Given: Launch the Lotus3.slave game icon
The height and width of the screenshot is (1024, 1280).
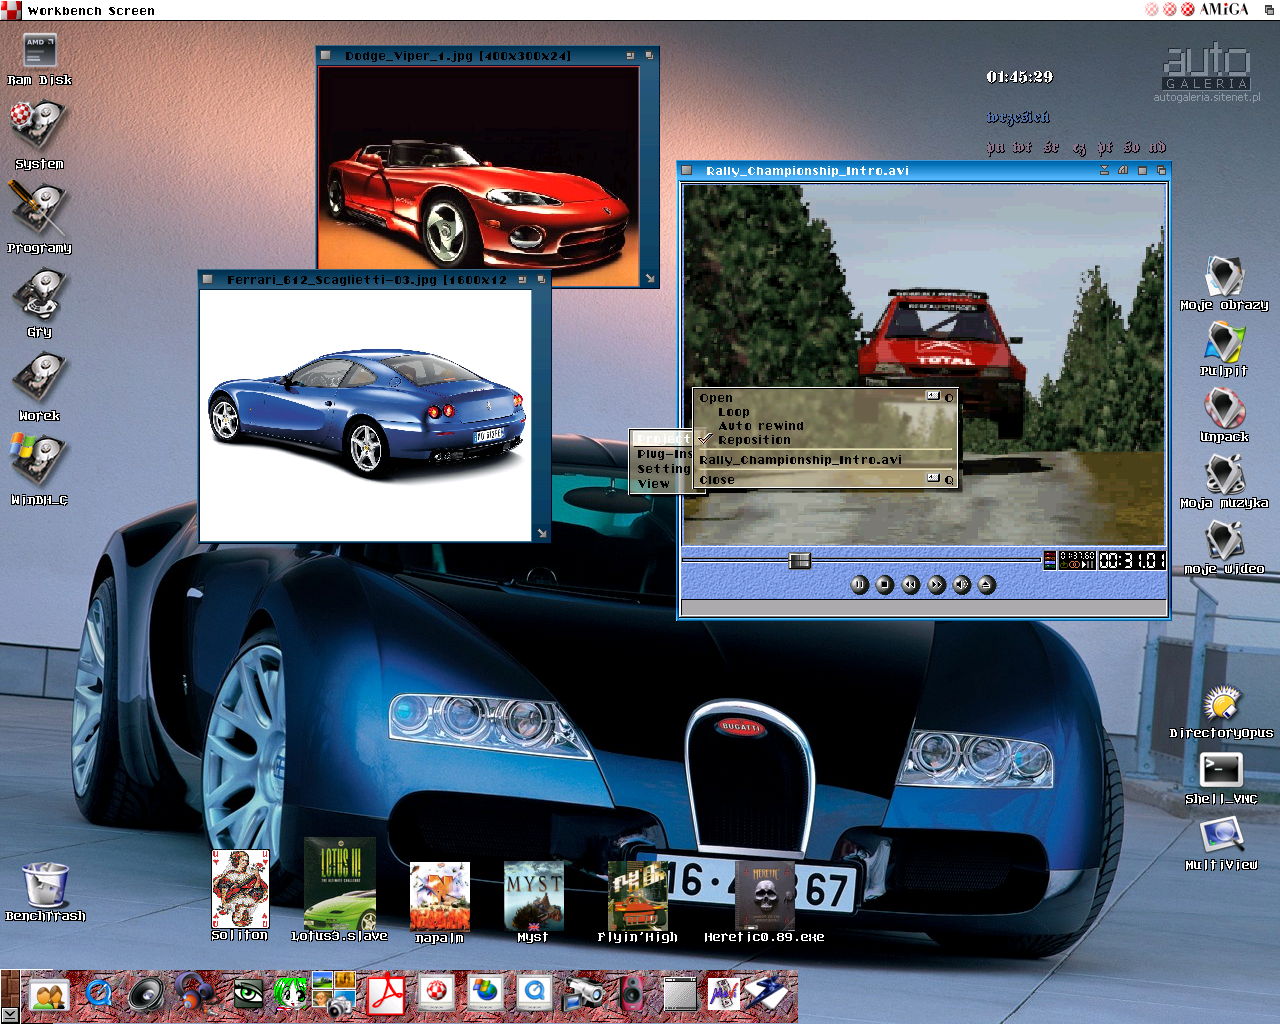Looking at the screenshot, I should [x=340, y=883].
